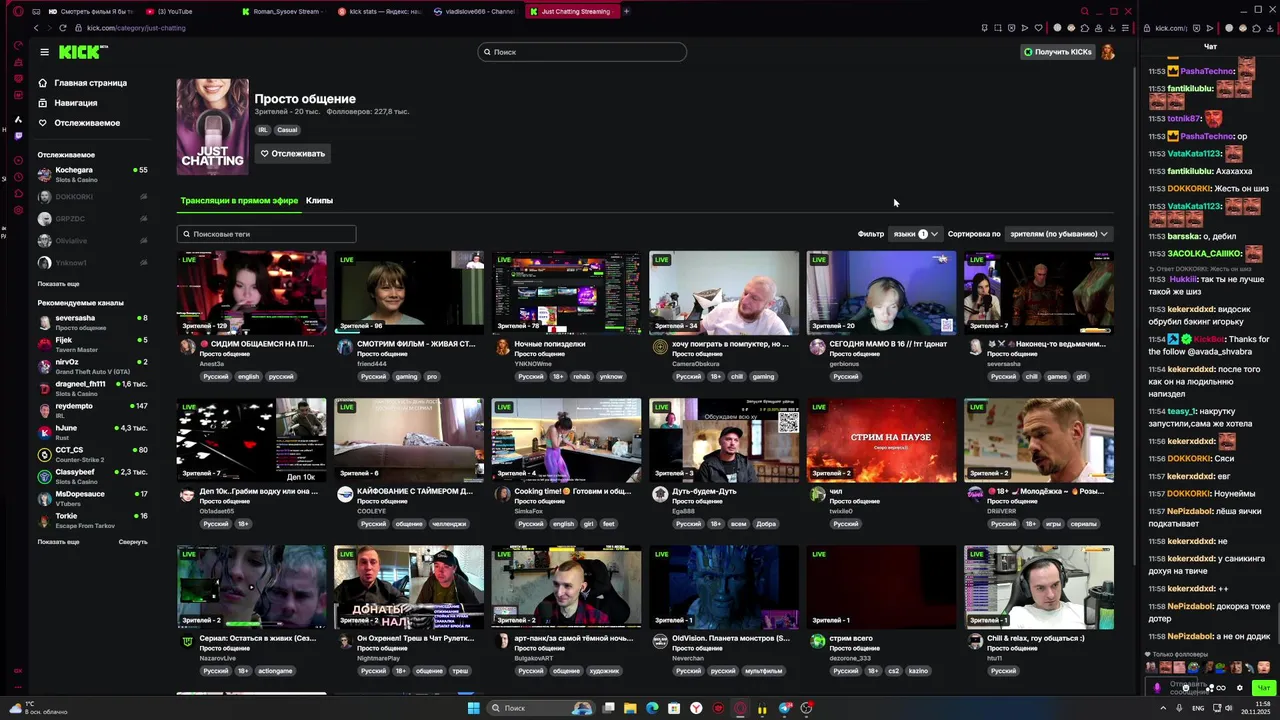
Task: Click the address bar kick.com/category/just-chatting
Action: pos(136,28)
